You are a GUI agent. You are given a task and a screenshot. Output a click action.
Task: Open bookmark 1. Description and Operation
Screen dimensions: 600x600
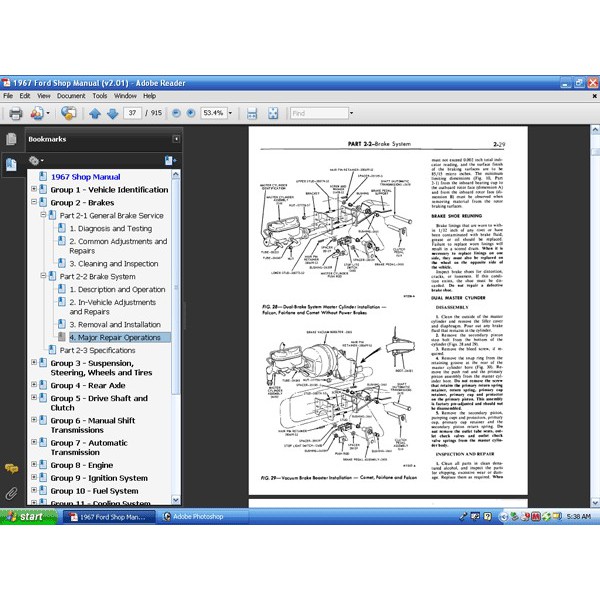(x=117, y=289)
